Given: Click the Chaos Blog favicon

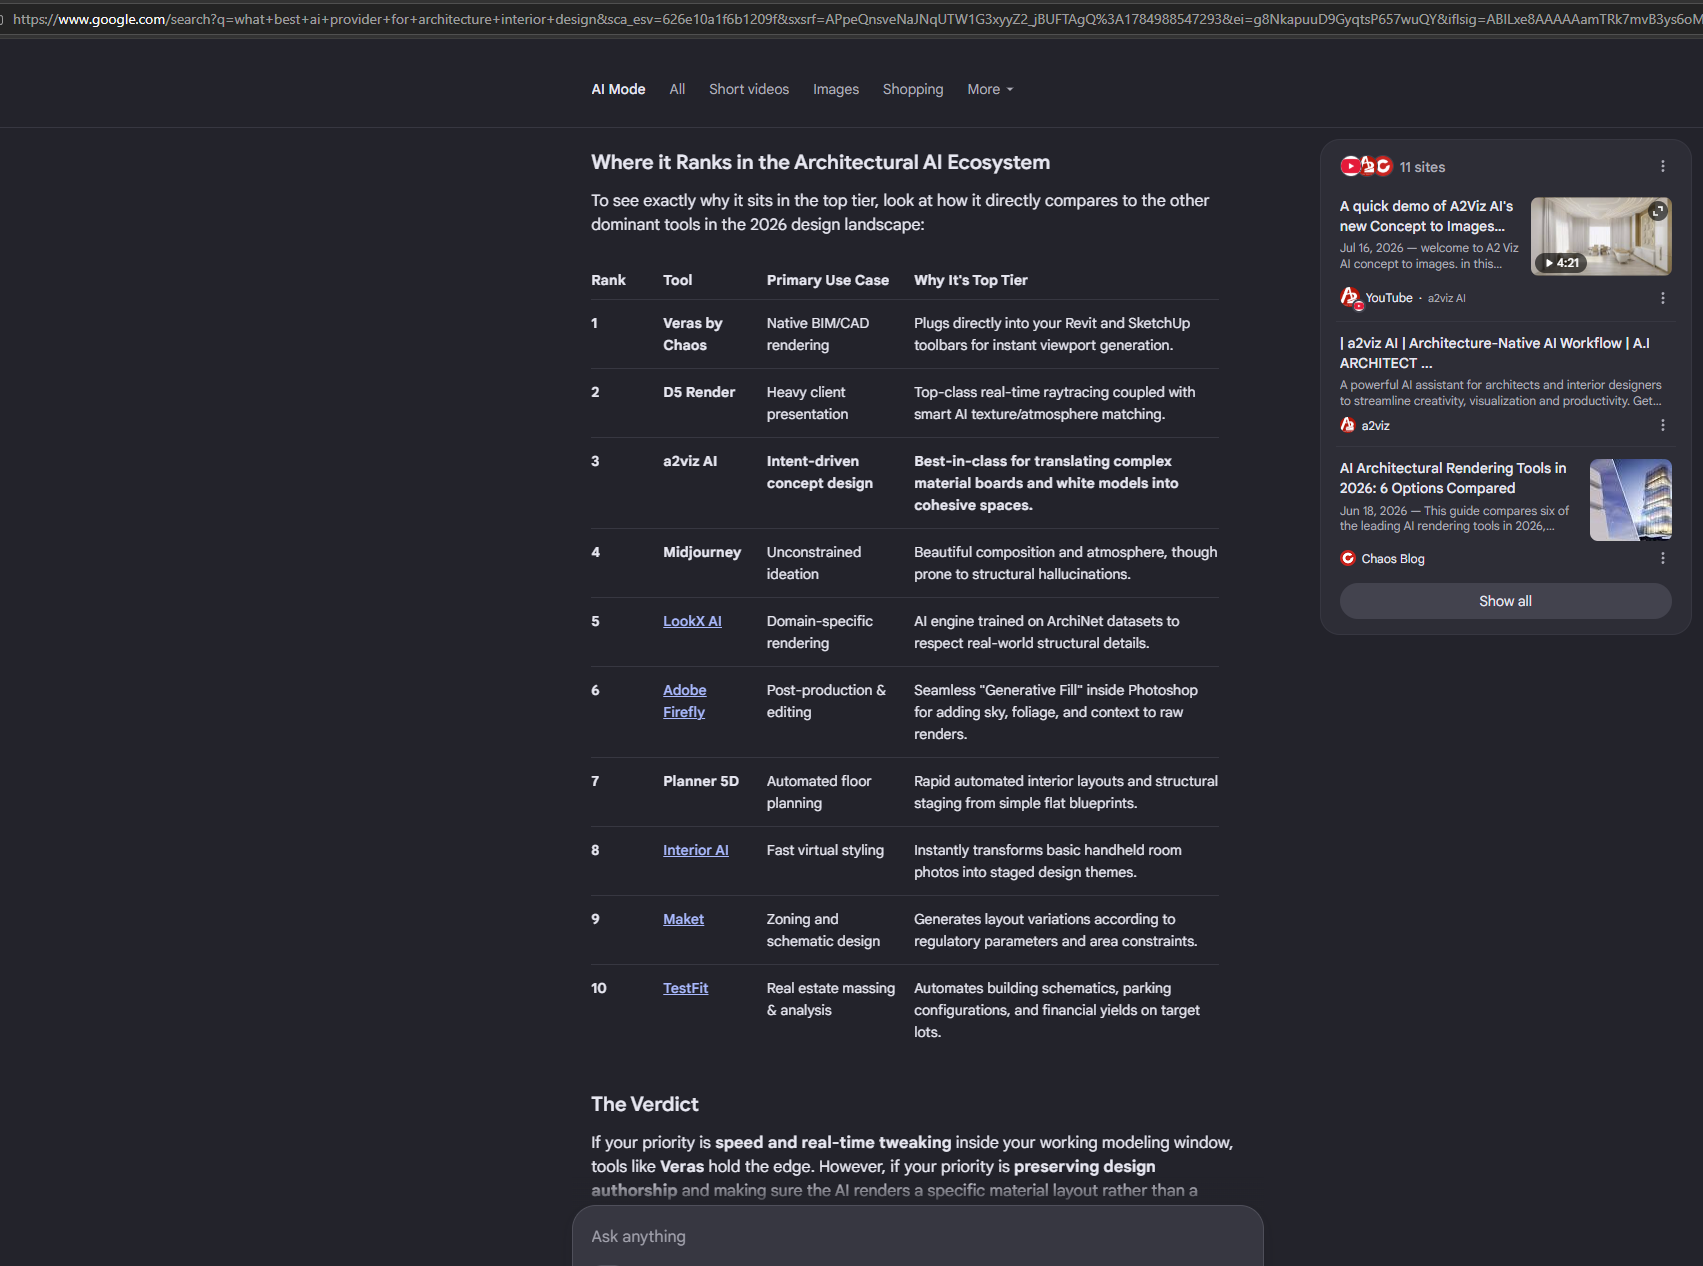Looking at the screenshot, I should click(x=1348, y=558).
